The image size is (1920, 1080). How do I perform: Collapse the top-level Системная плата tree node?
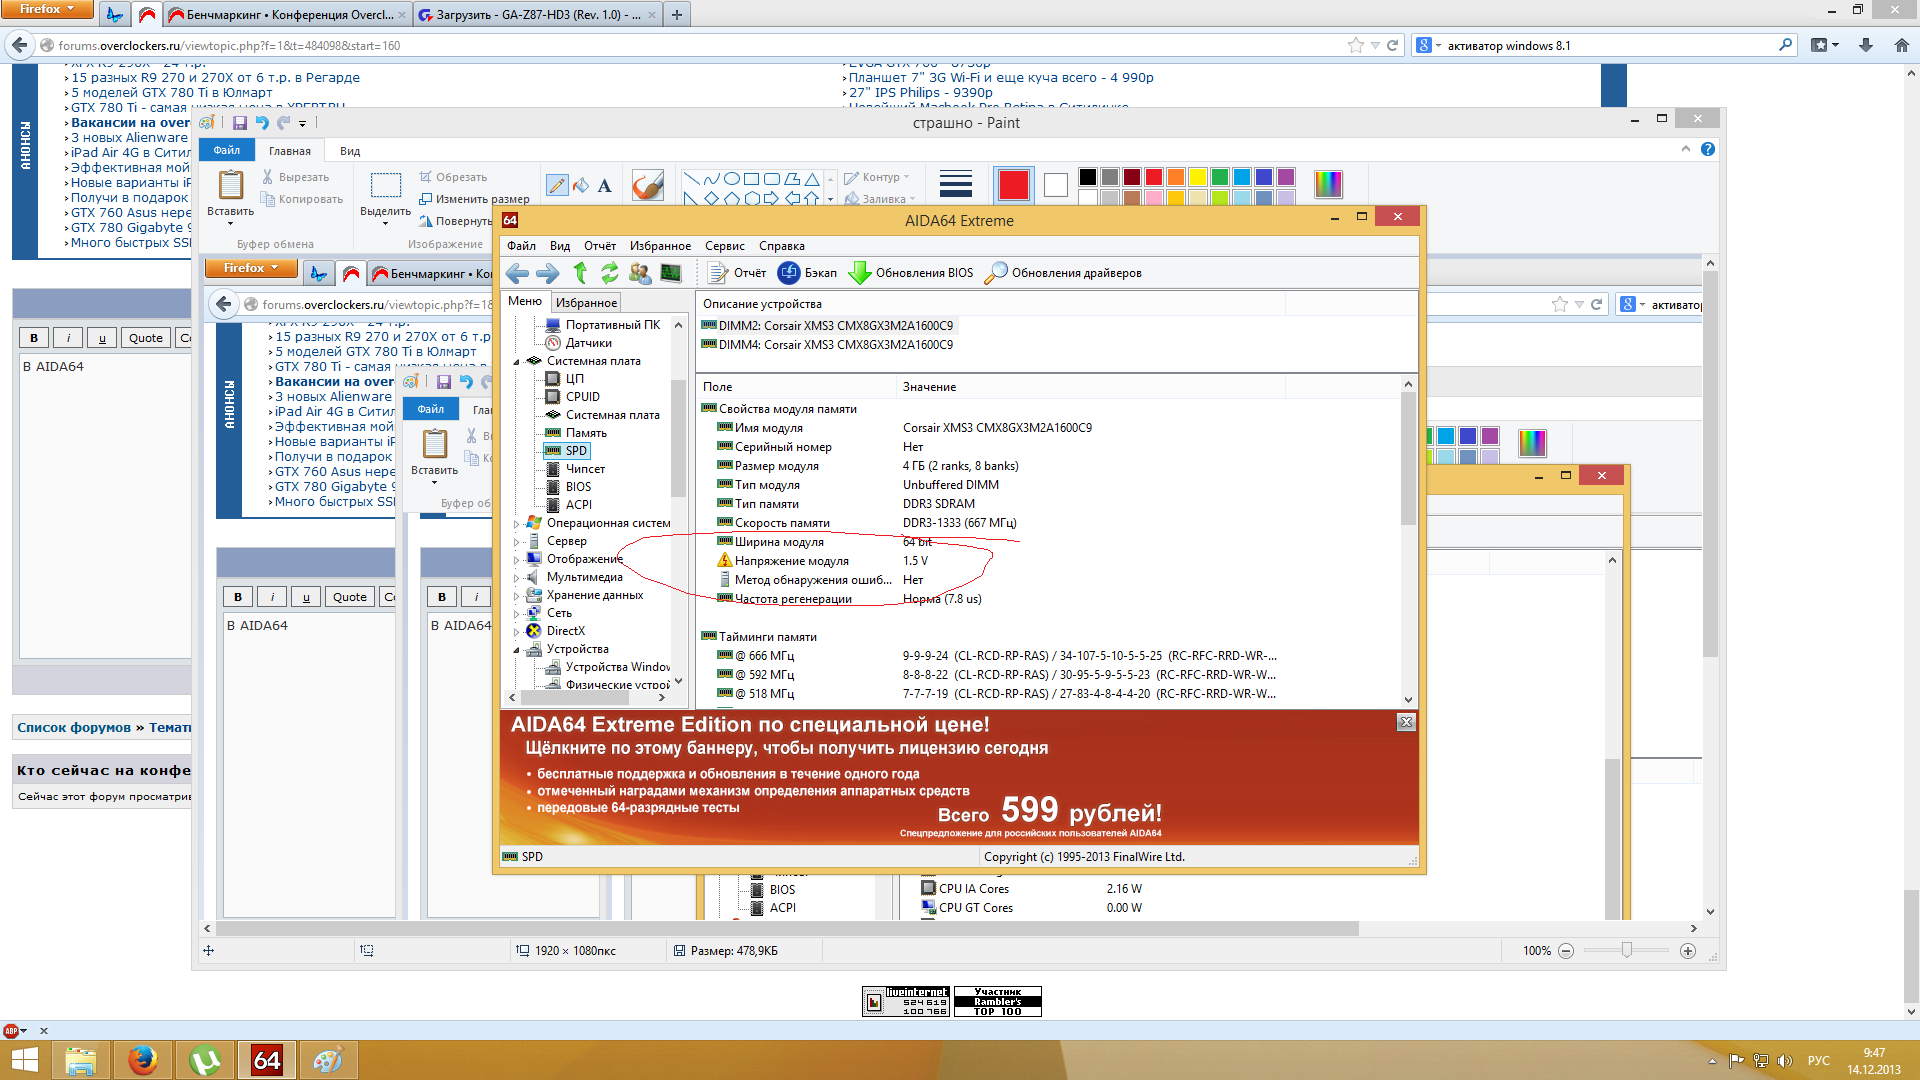517,361
